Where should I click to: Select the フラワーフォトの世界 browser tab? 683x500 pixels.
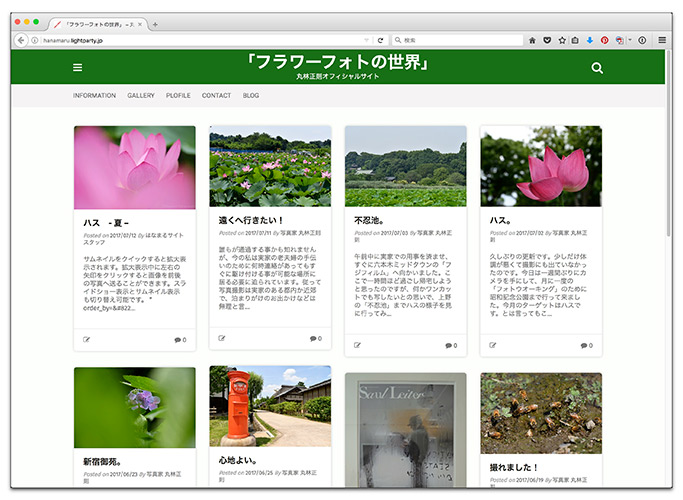(x=98, y=24)
